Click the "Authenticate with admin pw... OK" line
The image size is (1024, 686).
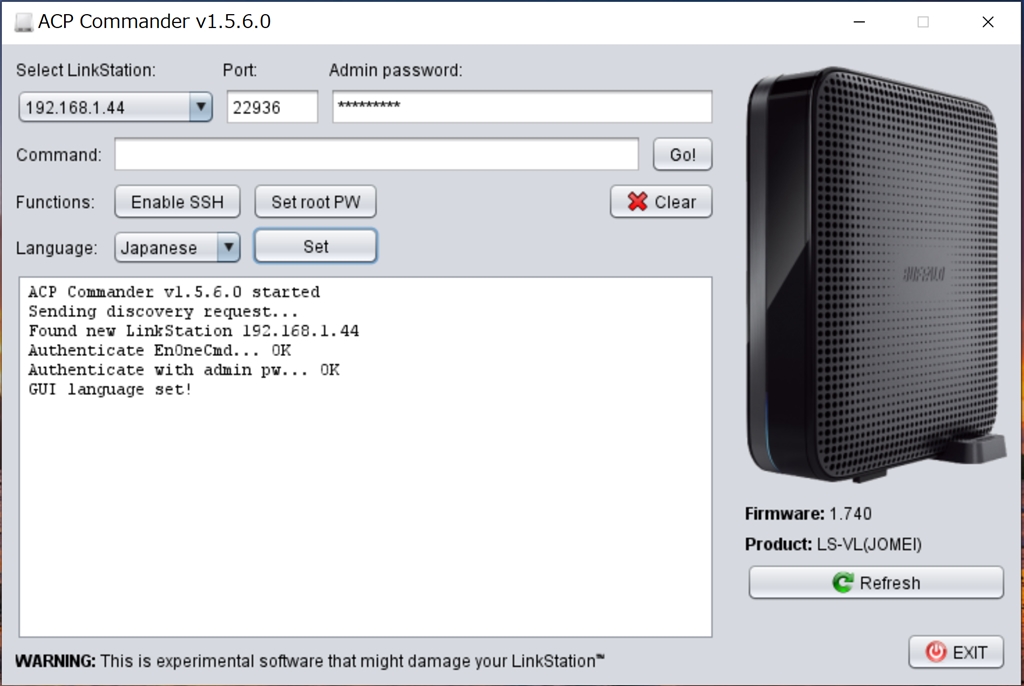click(x=184, y=370)
